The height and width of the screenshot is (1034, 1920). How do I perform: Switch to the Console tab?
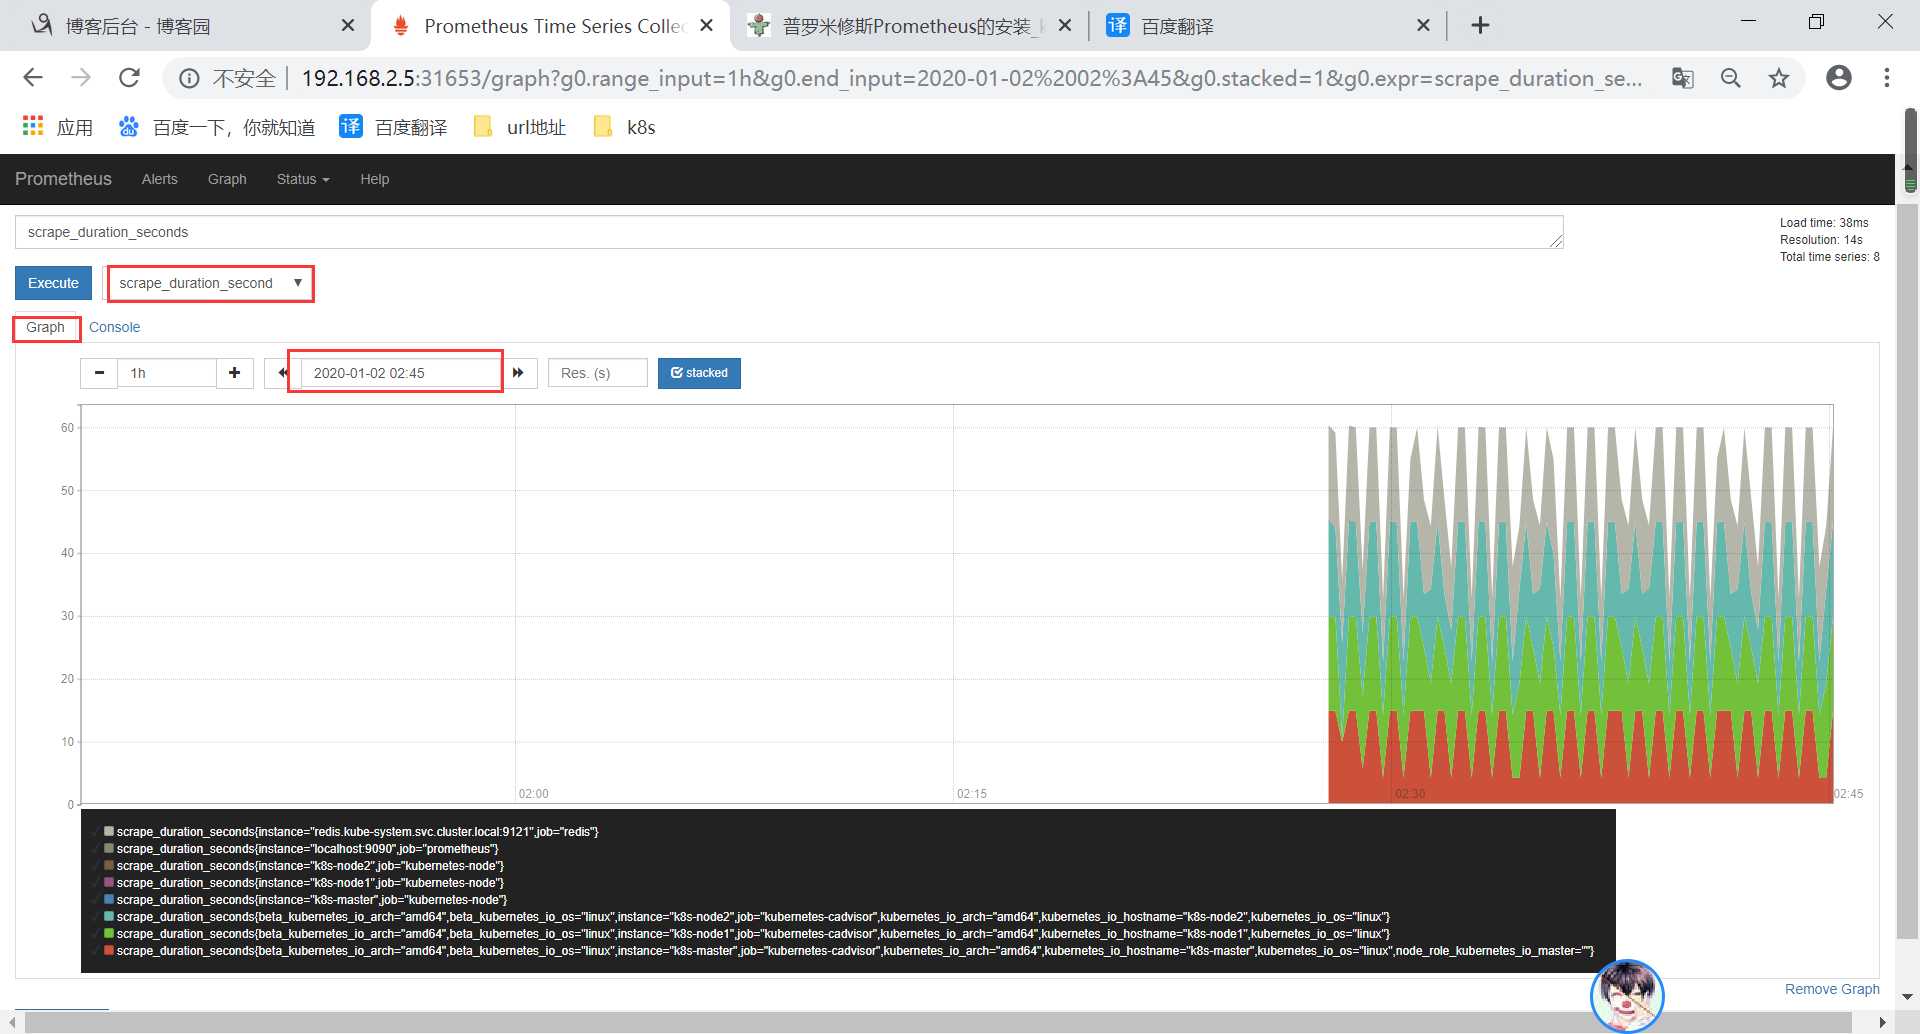(114, 327)
